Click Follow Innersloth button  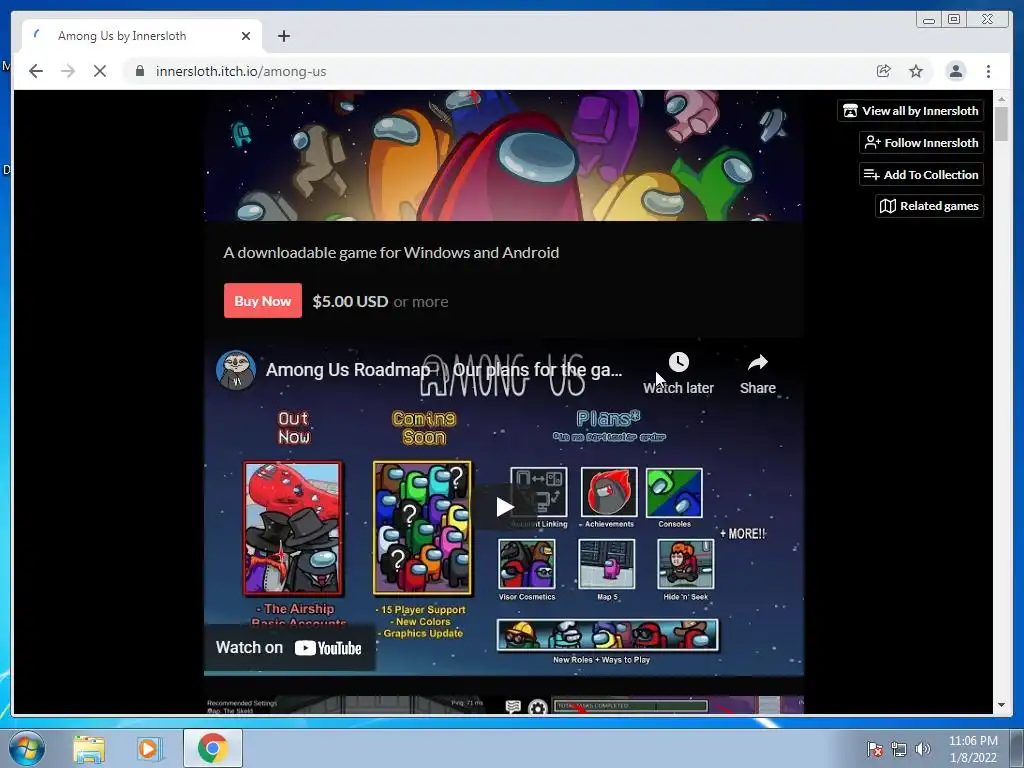(x=921, y=142)
